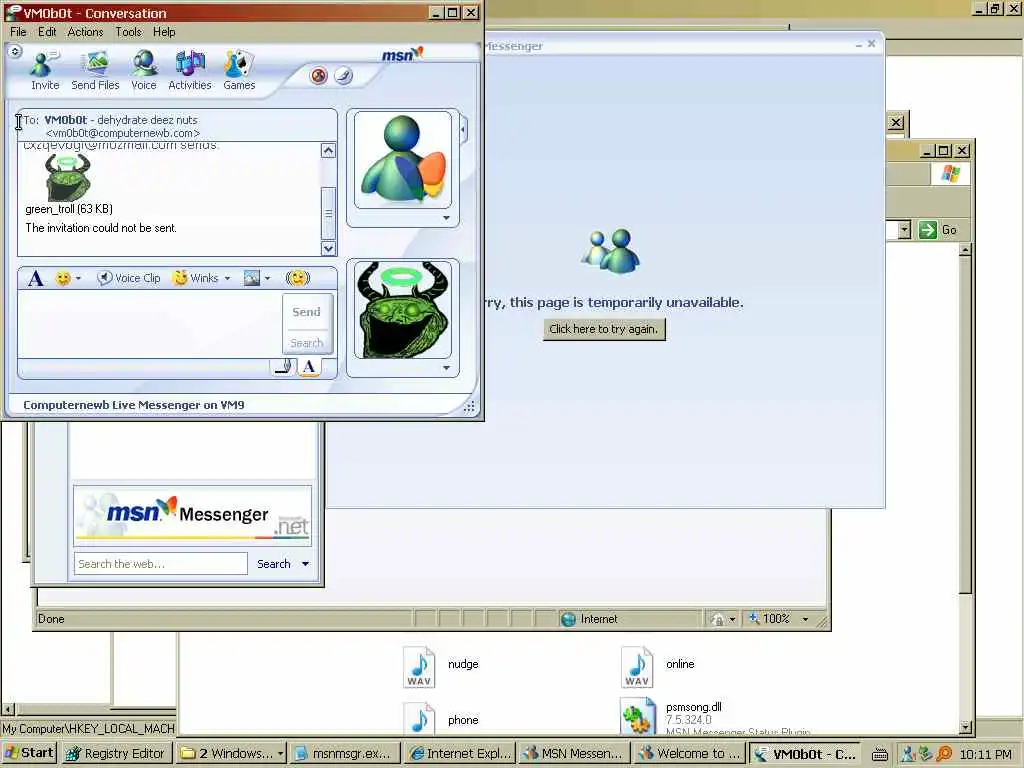1024x768 pixels.
Task: Click the red Block contact icon
Action: 319,76
